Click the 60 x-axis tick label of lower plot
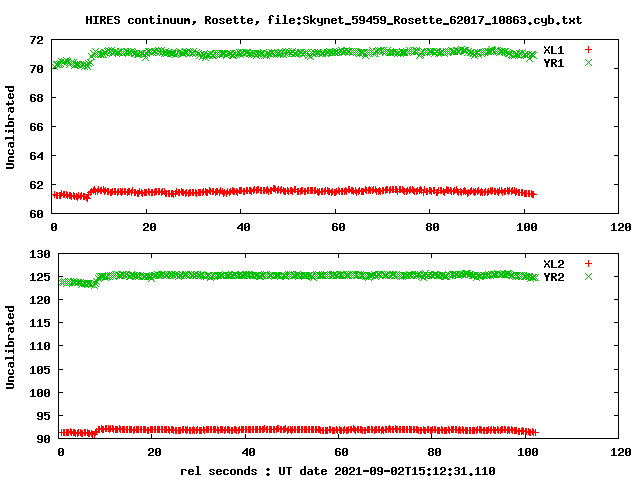Screen dimensions: 640x480 point(342,452)
